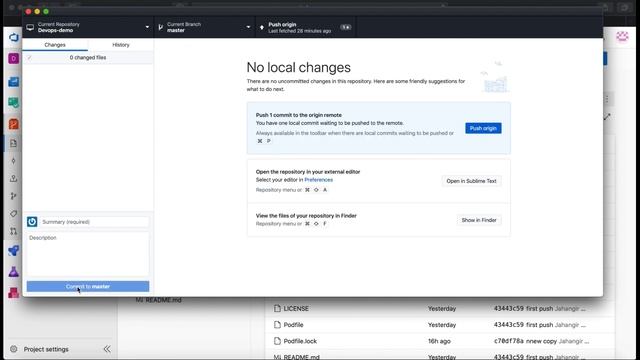Click fullscreen expand icon in Azure DevOps page
The width and height of the screenshot is (640, 360).
click(607, 117)
